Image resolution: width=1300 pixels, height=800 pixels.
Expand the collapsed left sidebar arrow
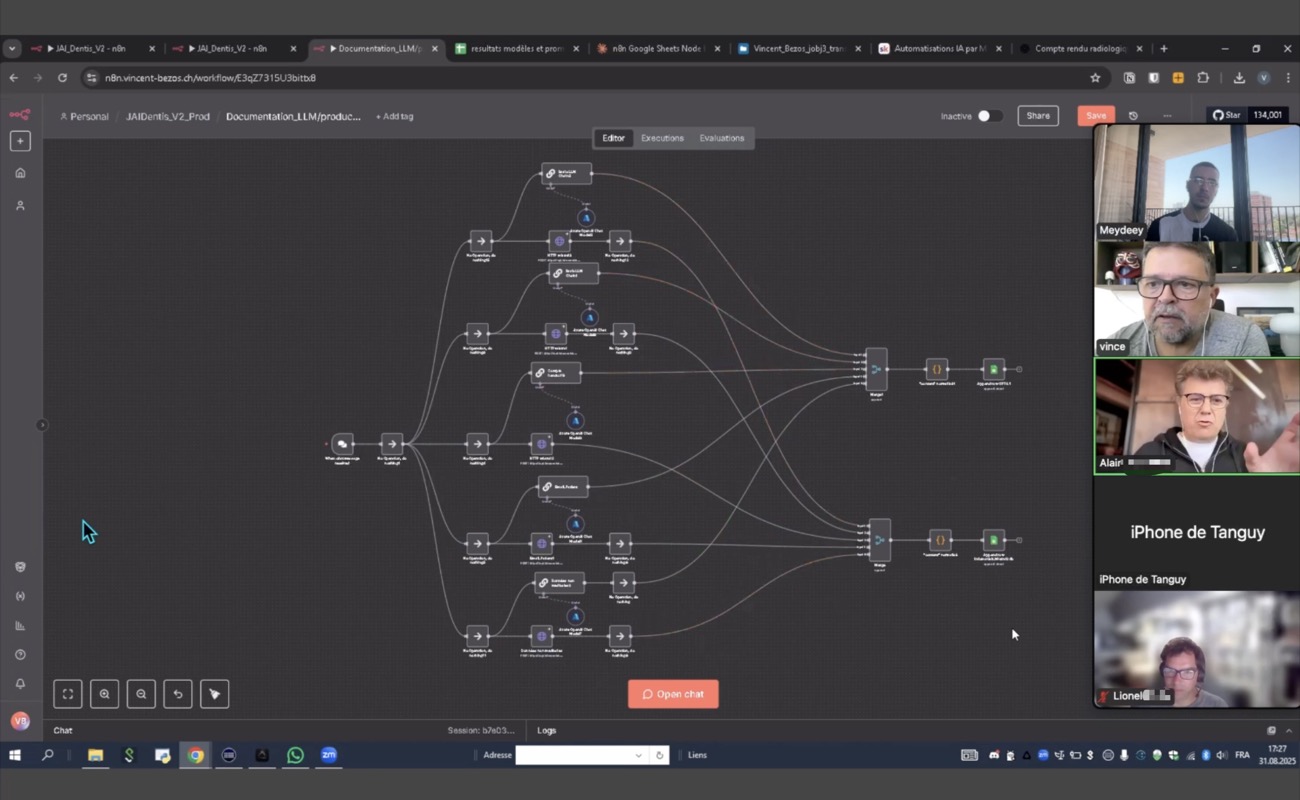click(x=42, y=425)
